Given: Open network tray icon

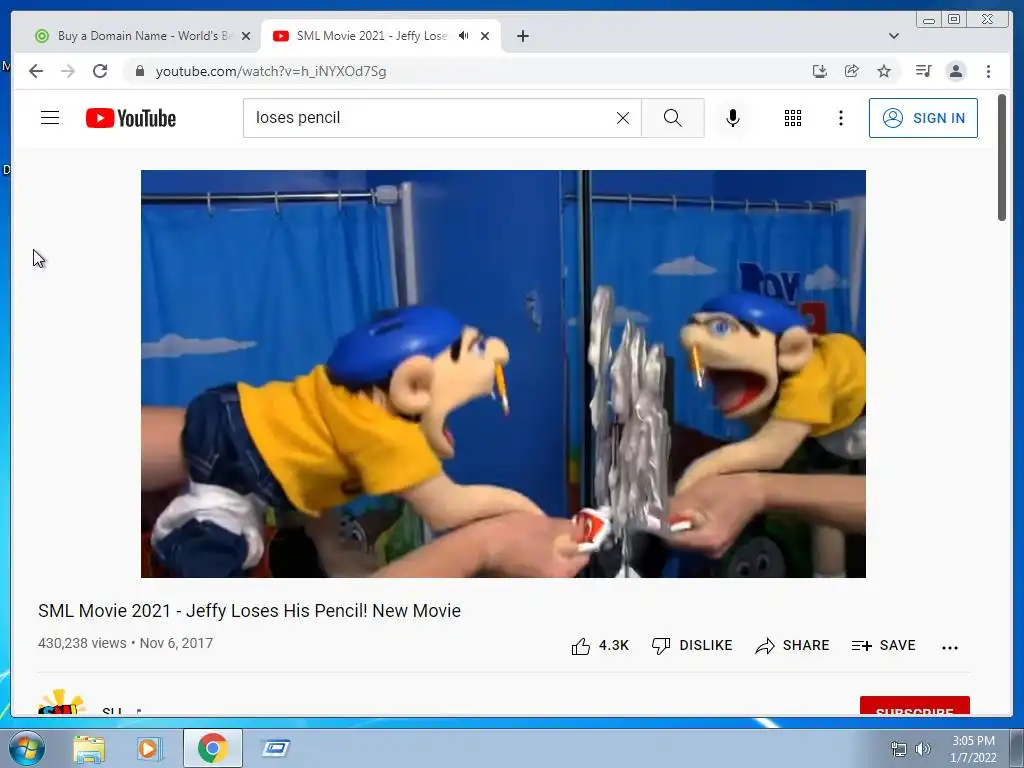Looking at the screenshot, I should click(899, 749).
